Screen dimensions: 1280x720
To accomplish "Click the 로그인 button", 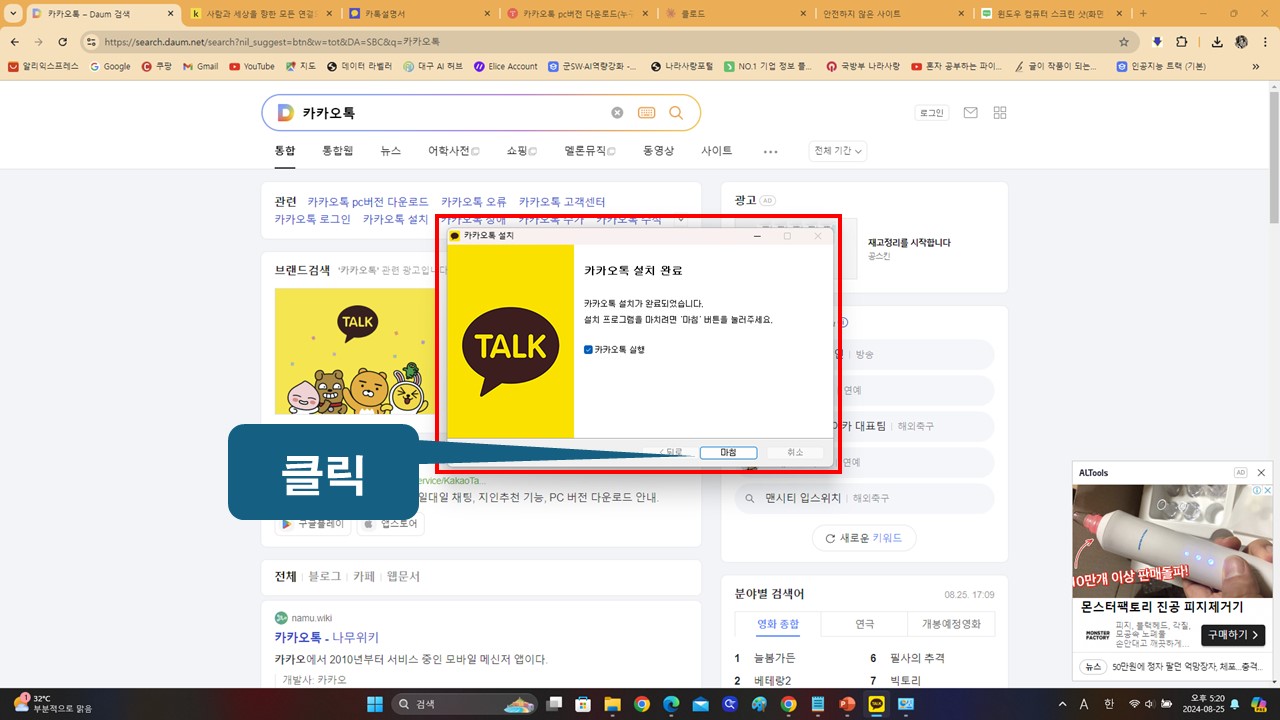I will tap(931, 113).
